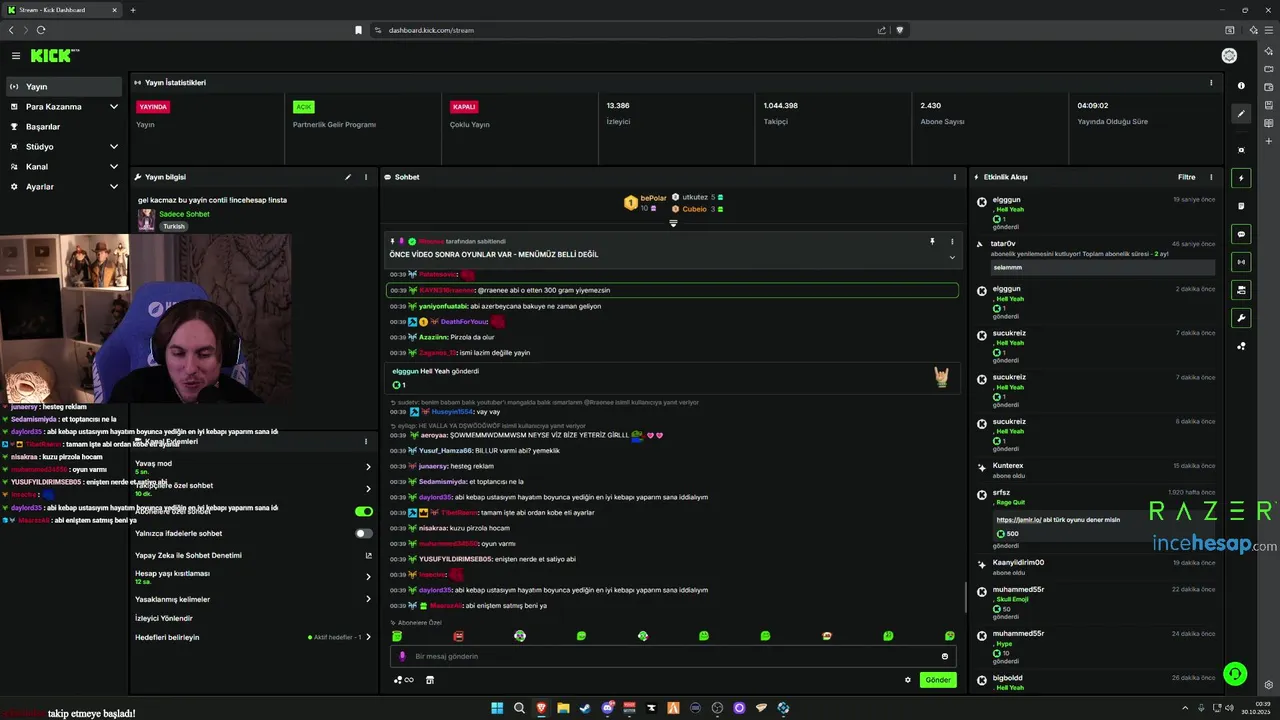This screenshot has width=1280, height=720.
Task: Bookmark this page in address bar
Action: click(358, 30)
